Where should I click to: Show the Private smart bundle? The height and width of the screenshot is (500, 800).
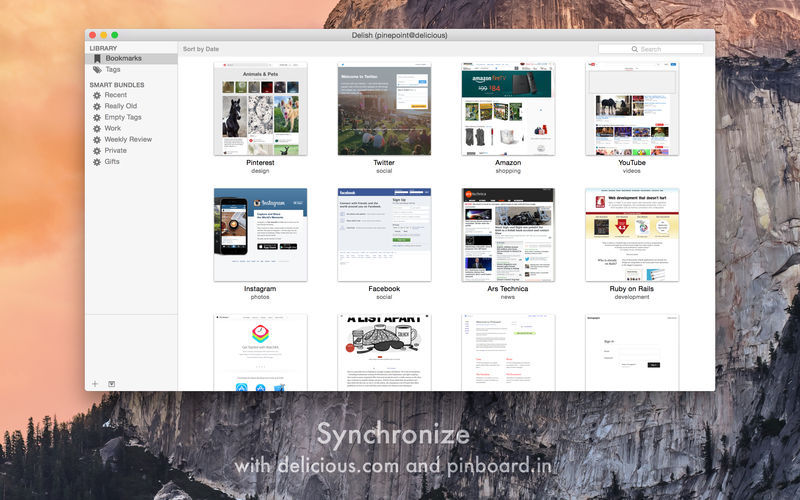coord(116,150)
